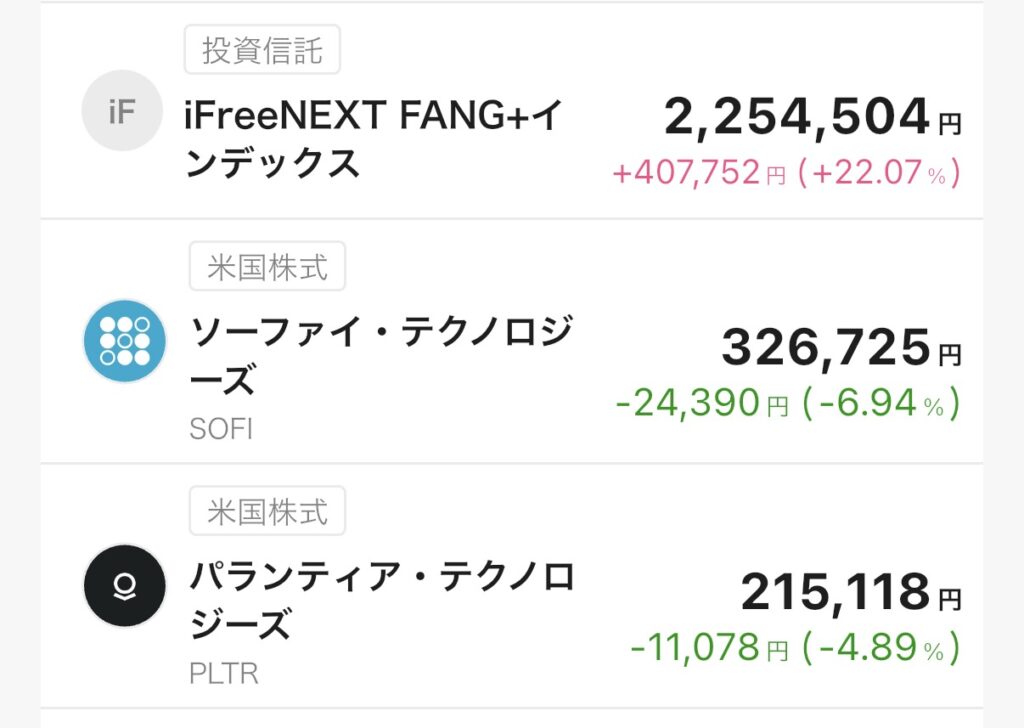The image size is (1024, 728).
Task: Tap the 2,254,504円 valuation amount
Action: coord(812,119)
